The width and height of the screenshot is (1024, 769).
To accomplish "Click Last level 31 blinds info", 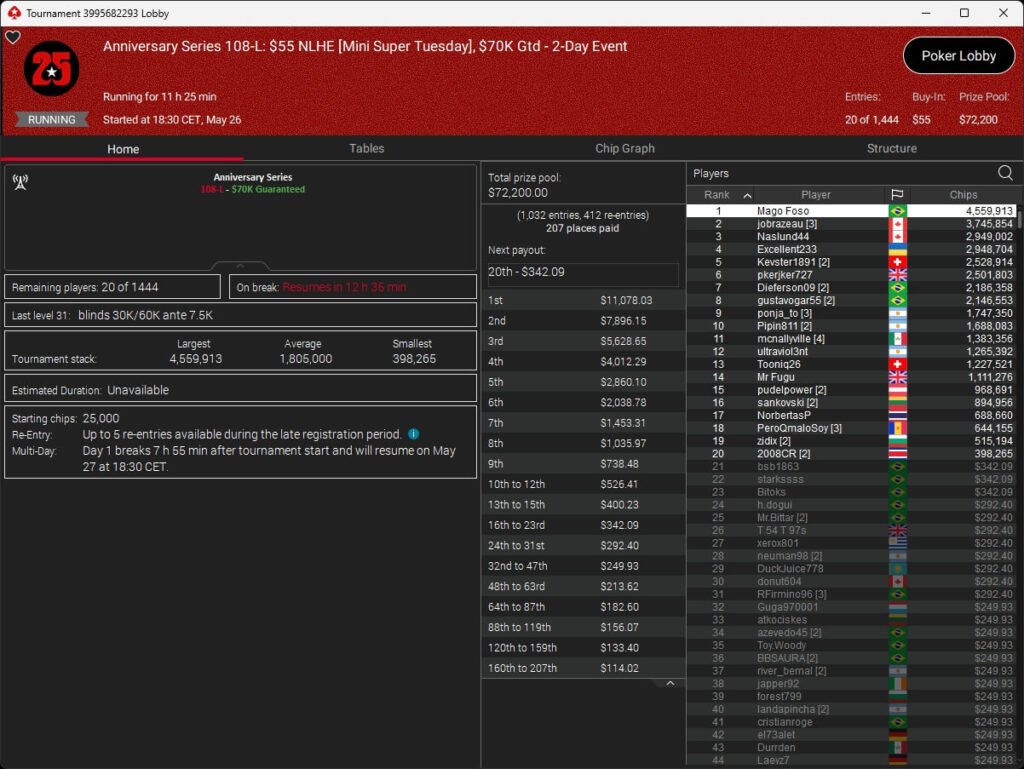I will point(240,315).
